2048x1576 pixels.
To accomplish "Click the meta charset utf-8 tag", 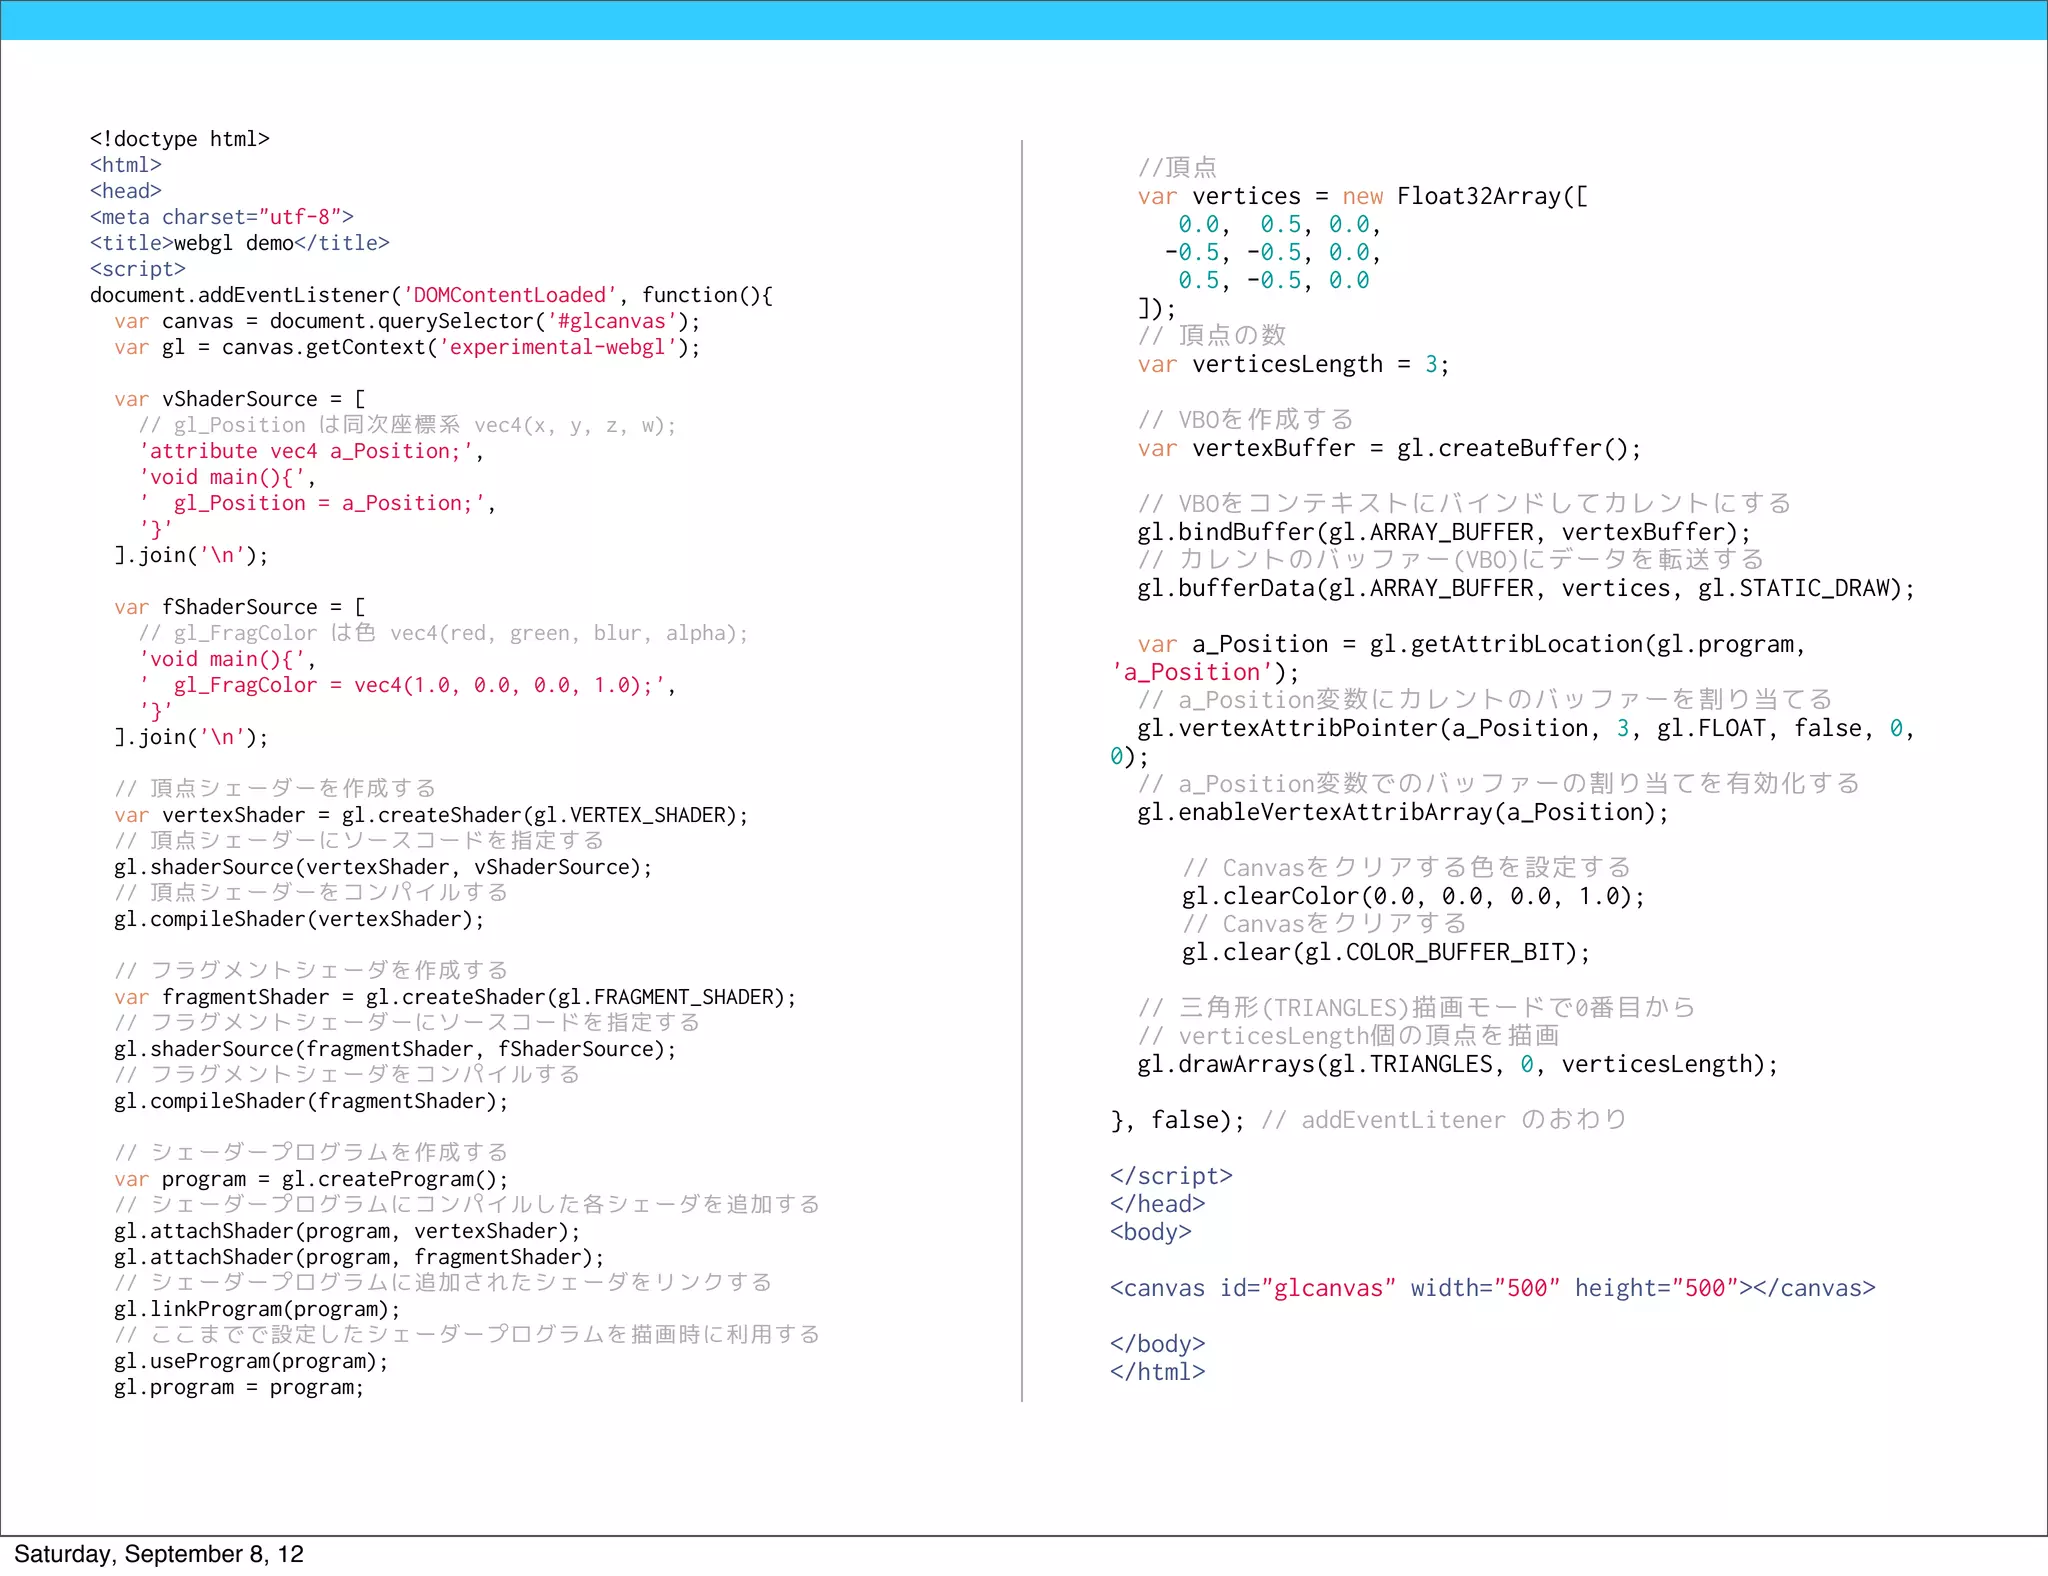I will pos(221,217).
